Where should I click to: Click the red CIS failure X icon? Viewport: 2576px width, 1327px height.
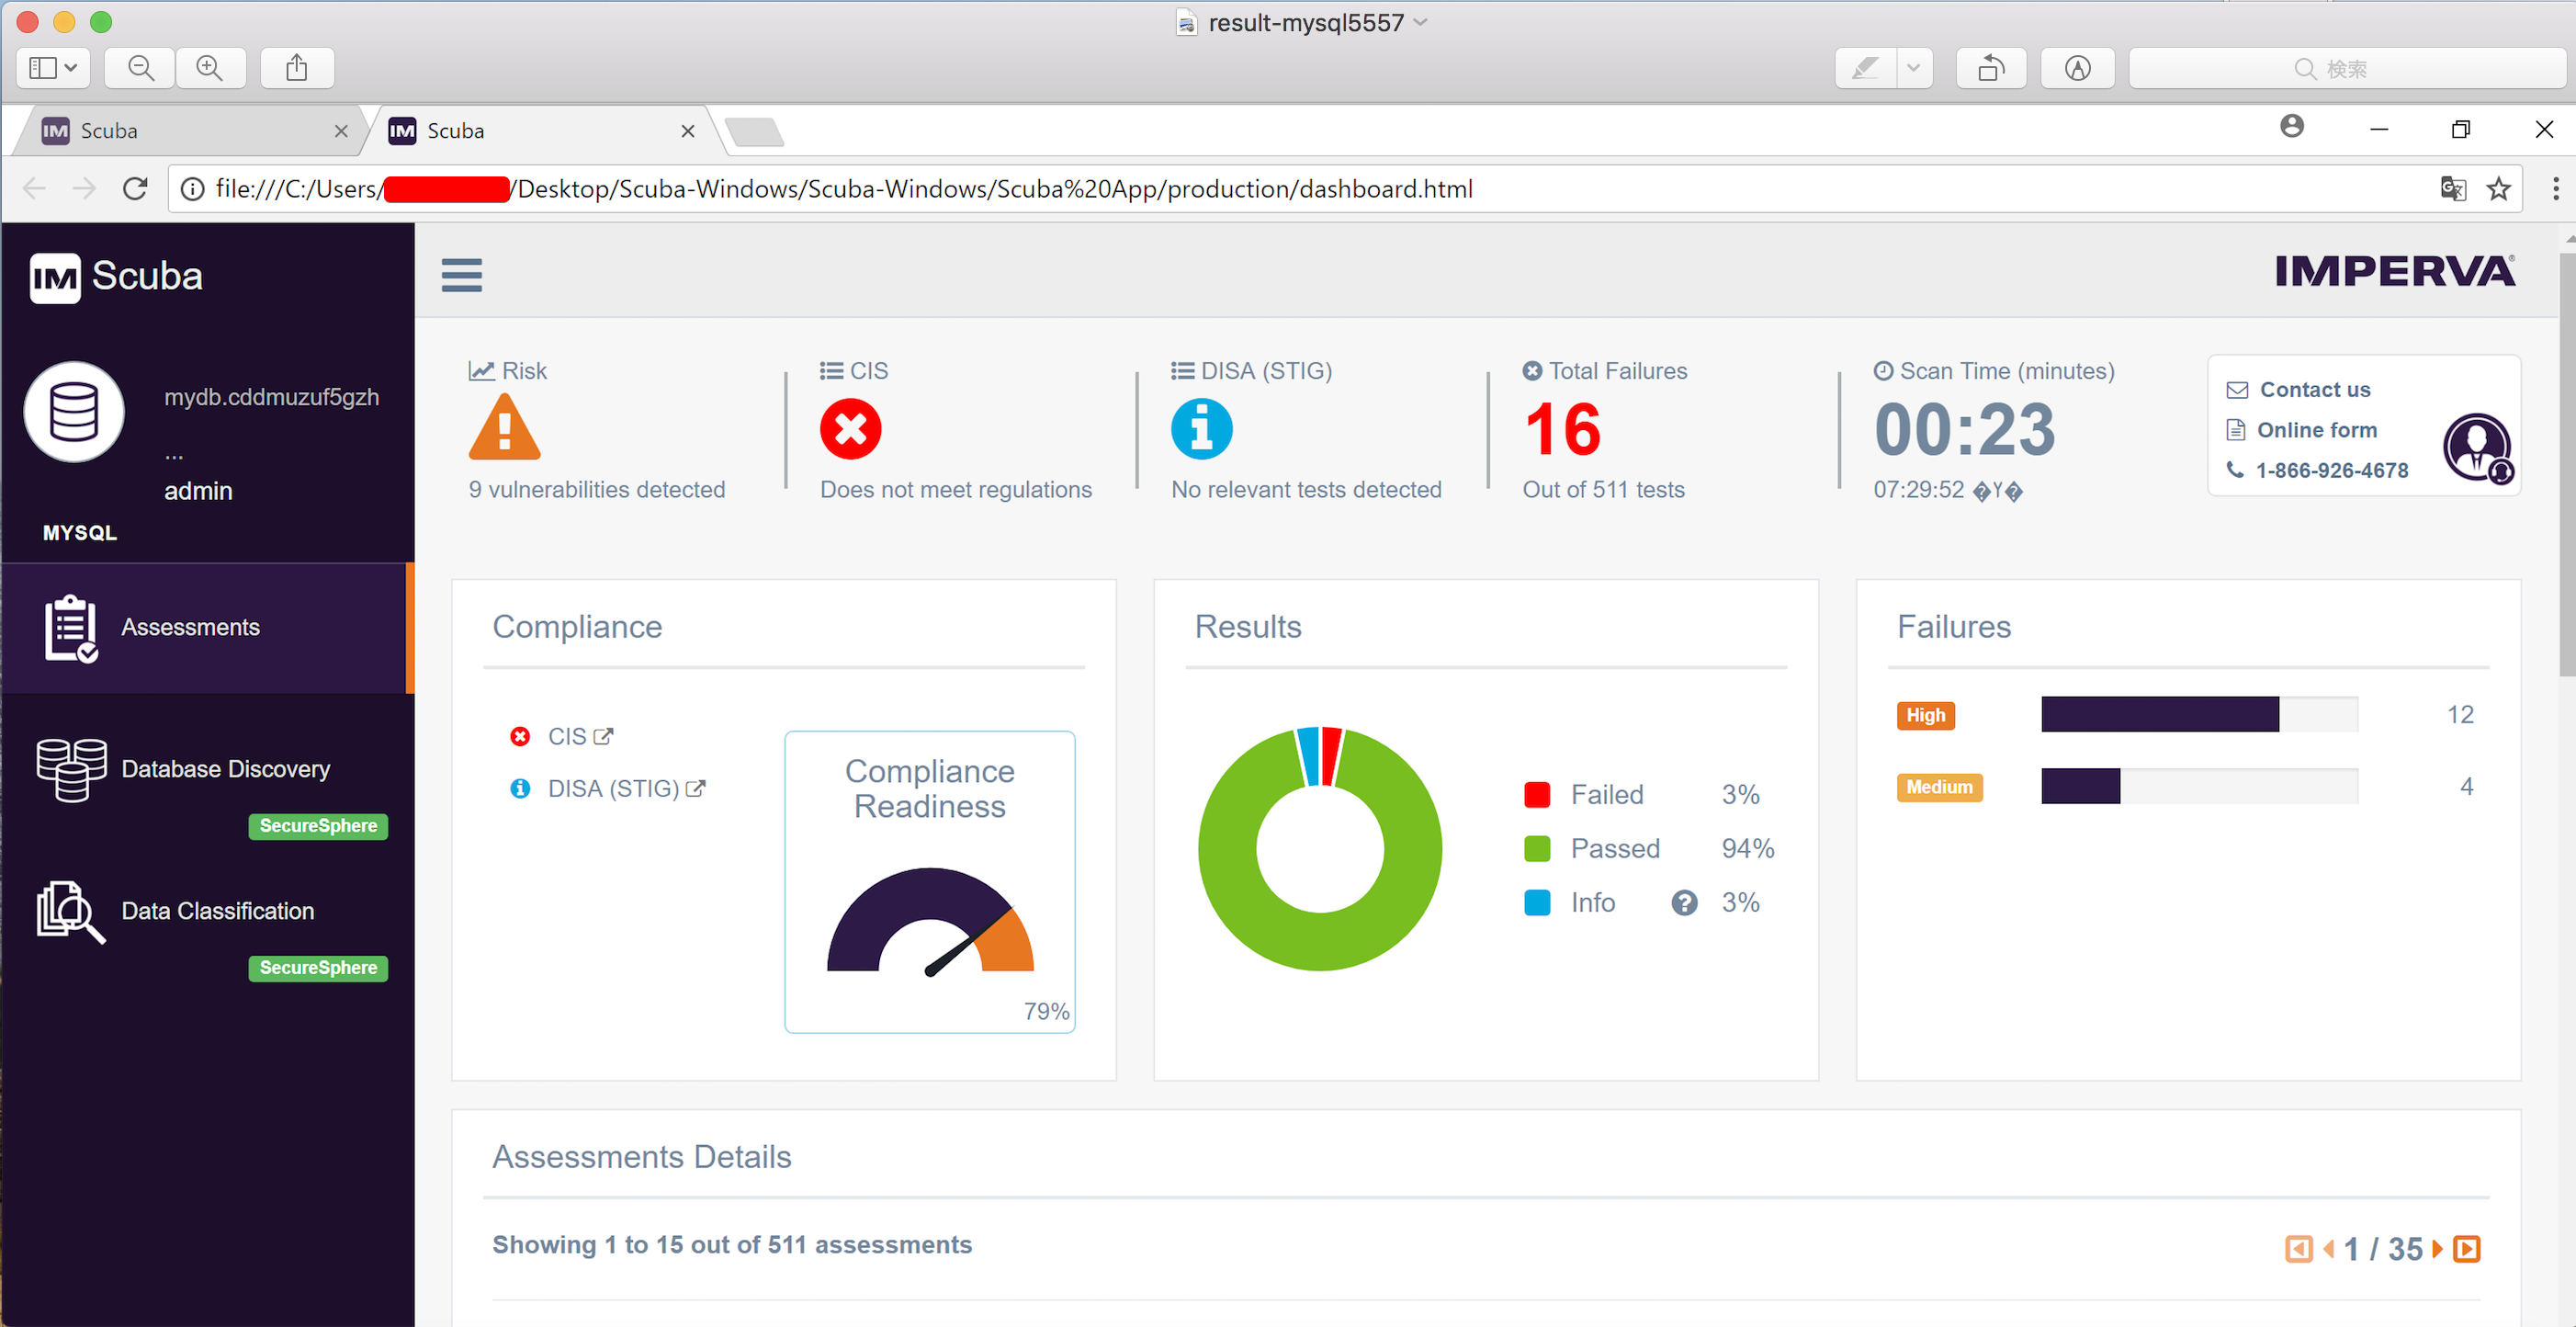point(850,429)
